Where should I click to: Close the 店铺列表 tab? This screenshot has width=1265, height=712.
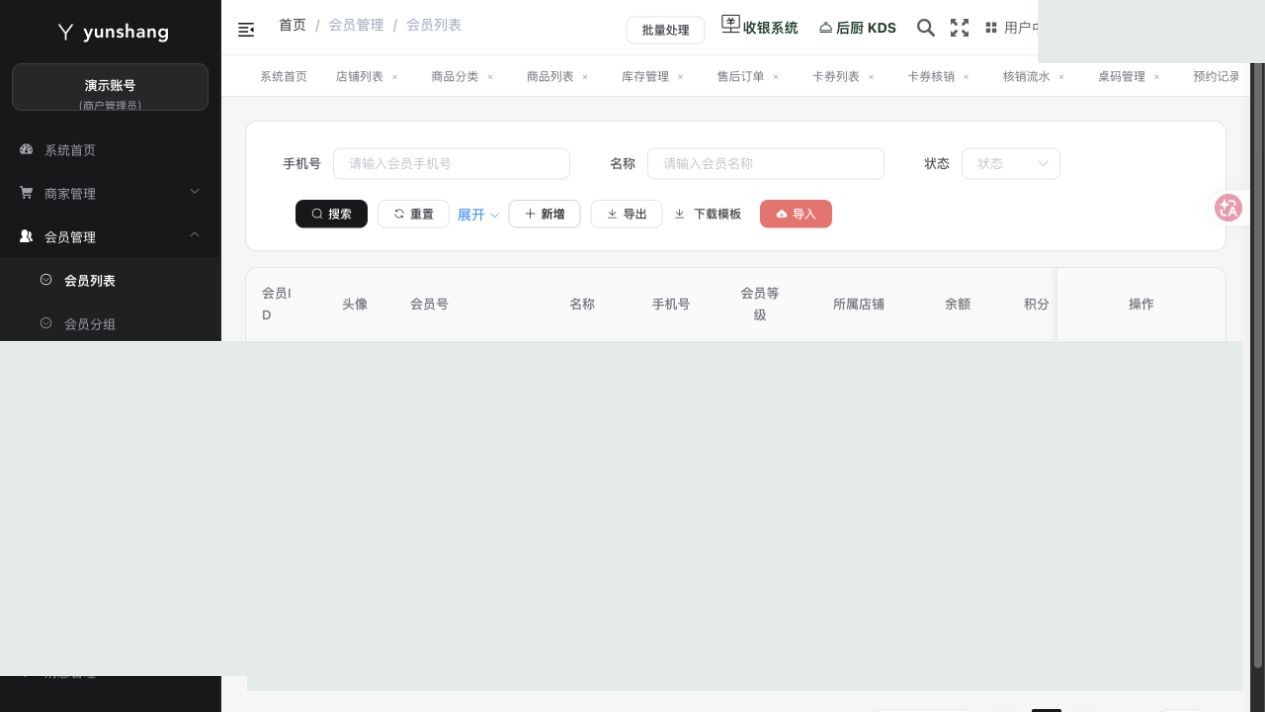395,77
